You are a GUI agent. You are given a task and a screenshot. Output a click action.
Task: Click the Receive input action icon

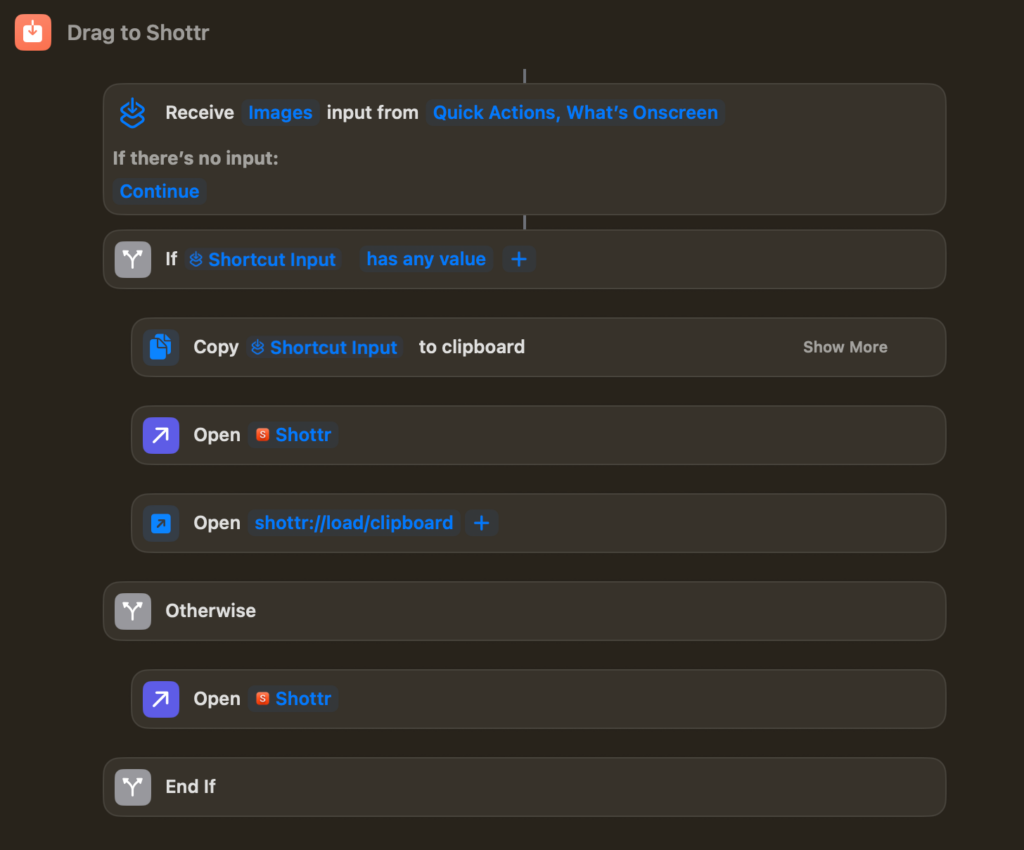coord(133,113)
